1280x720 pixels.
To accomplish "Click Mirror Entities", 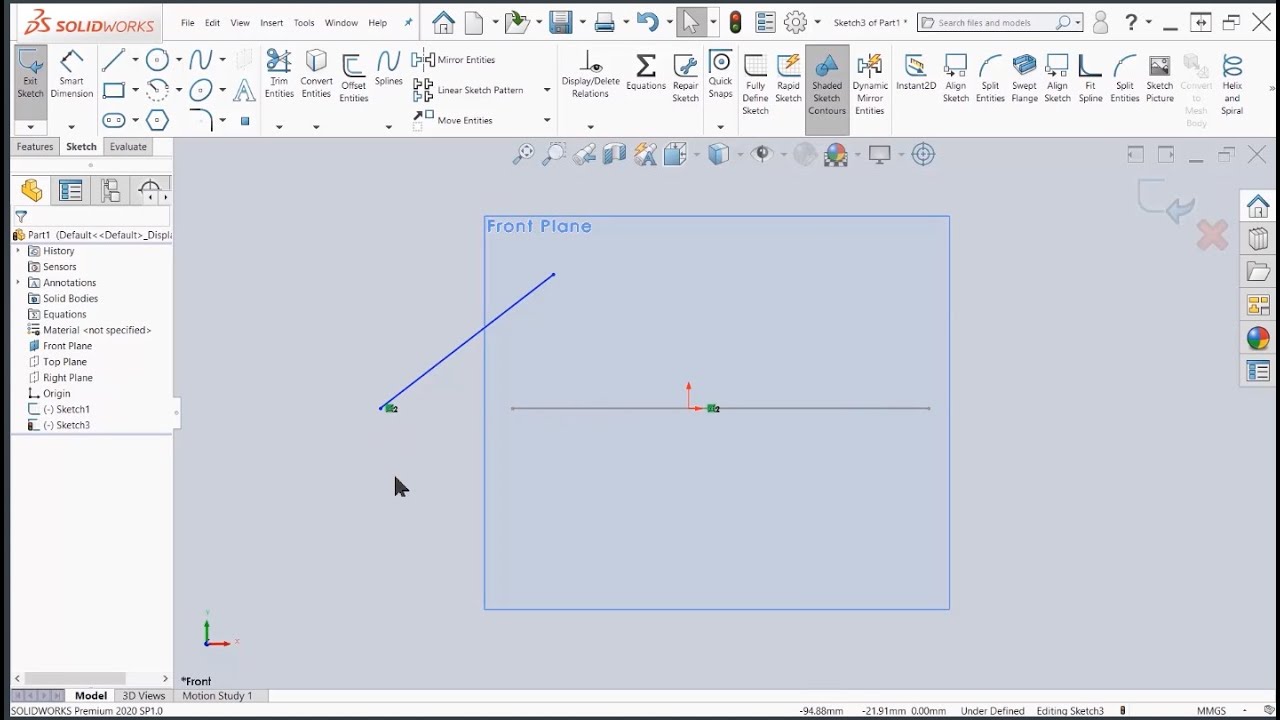I will point(455,60).
